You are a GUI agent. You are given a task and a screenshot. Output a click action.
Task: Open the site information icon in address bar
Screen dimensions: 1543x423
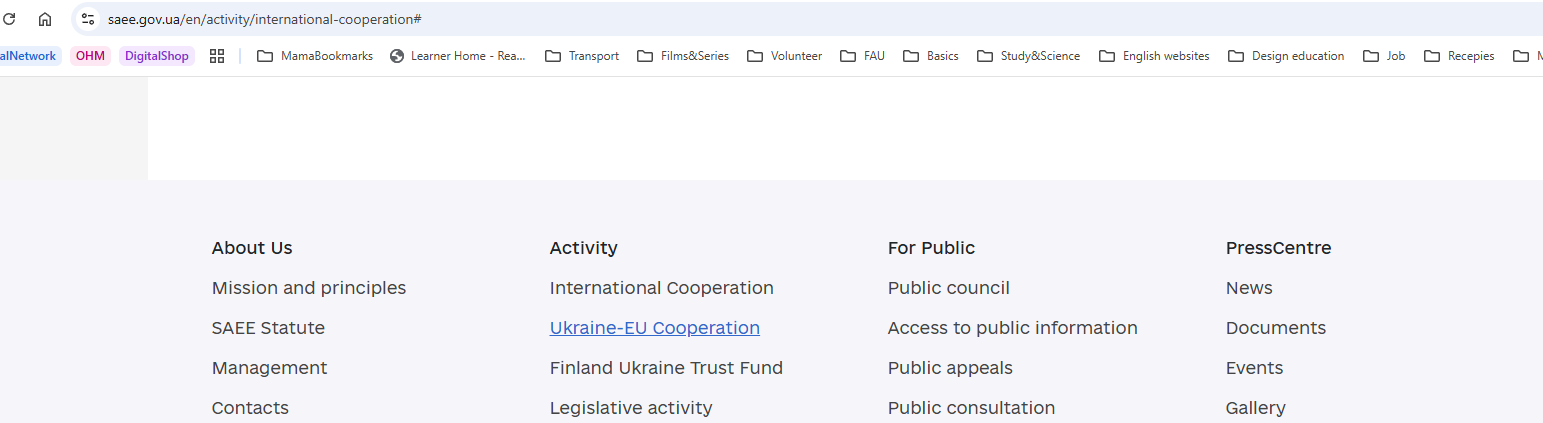coord(88,19)
